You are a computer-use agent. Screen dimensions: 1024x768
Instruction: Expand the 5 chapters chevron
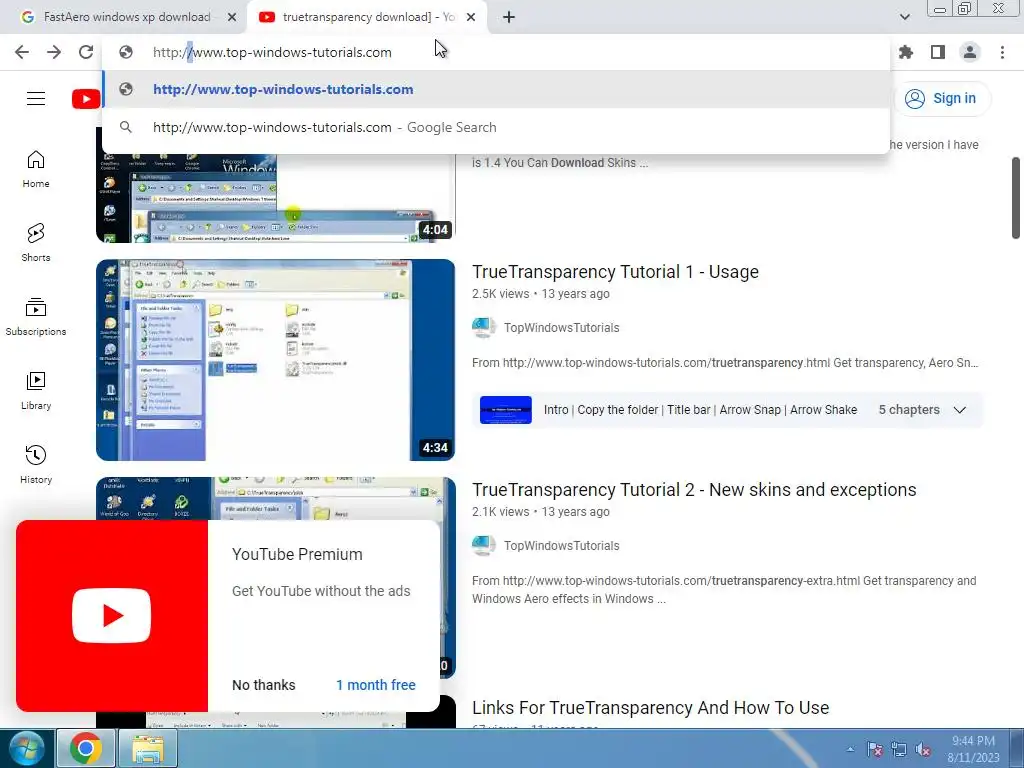pos(959,410)
